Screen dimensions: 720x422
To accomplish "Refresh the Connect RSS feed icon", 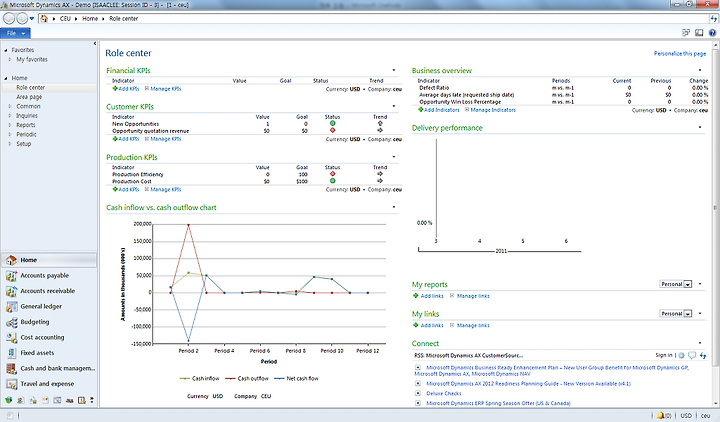I will coord(703,355).
